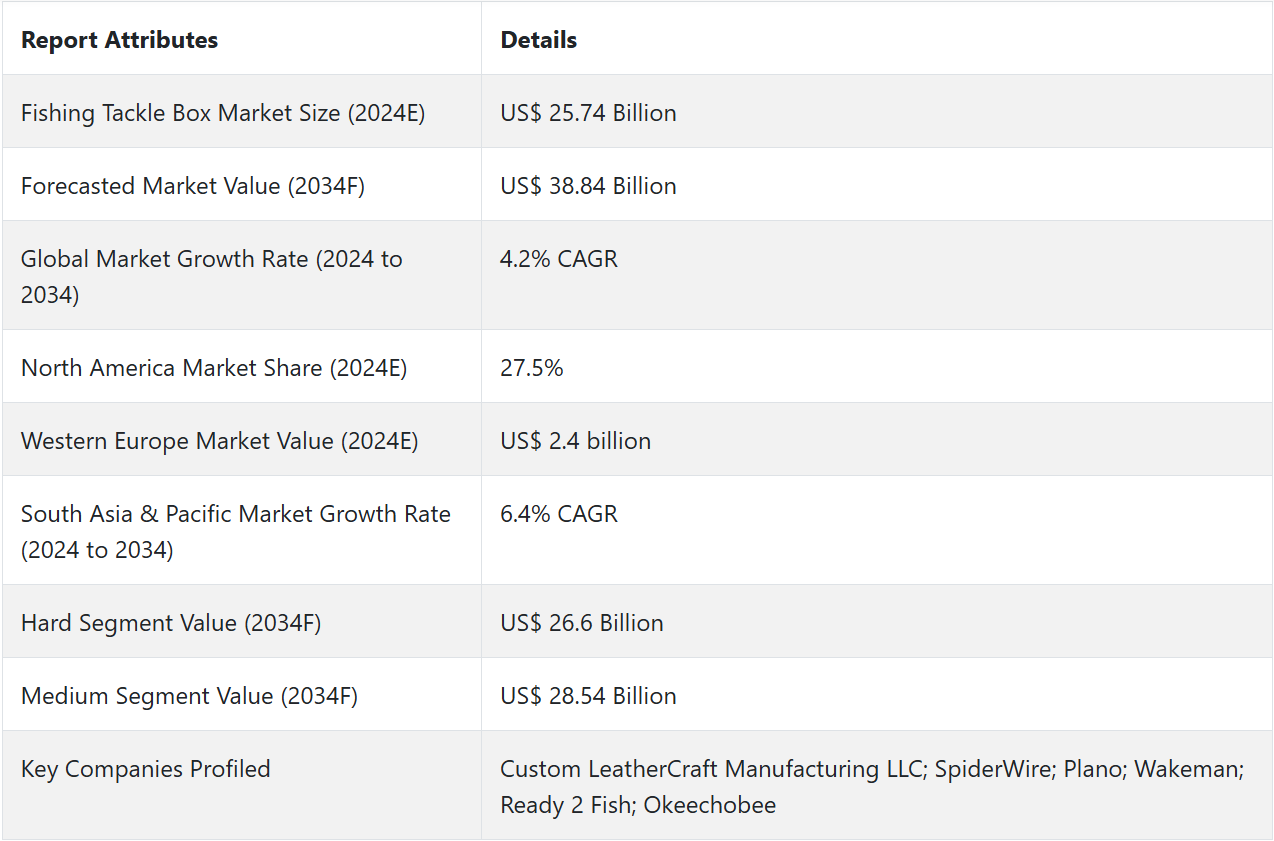The height and width of the screenshot is (841, 1274).
Task: Click the '4.2% CAGR' value
Action: [x=559, y=259]
